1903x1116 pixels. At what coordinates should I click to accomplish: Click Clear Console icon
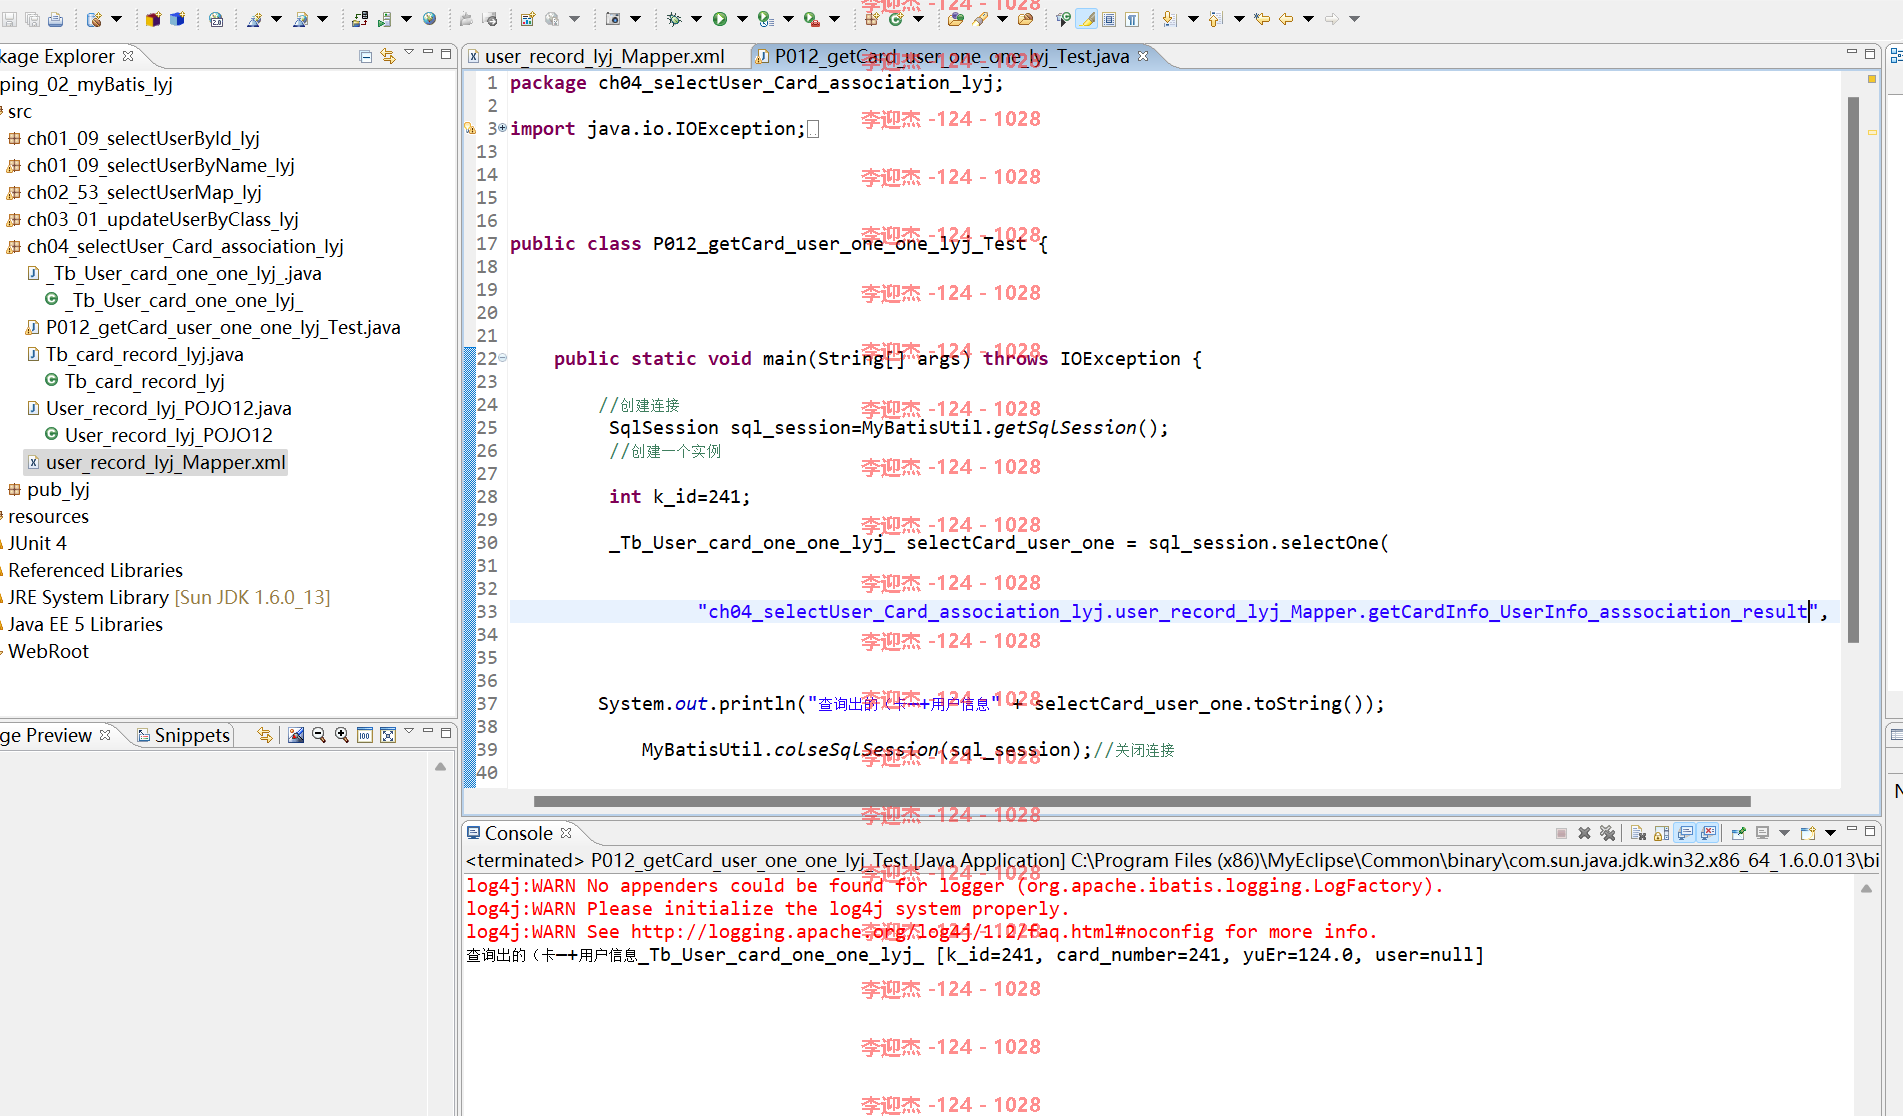(1638, 833)
